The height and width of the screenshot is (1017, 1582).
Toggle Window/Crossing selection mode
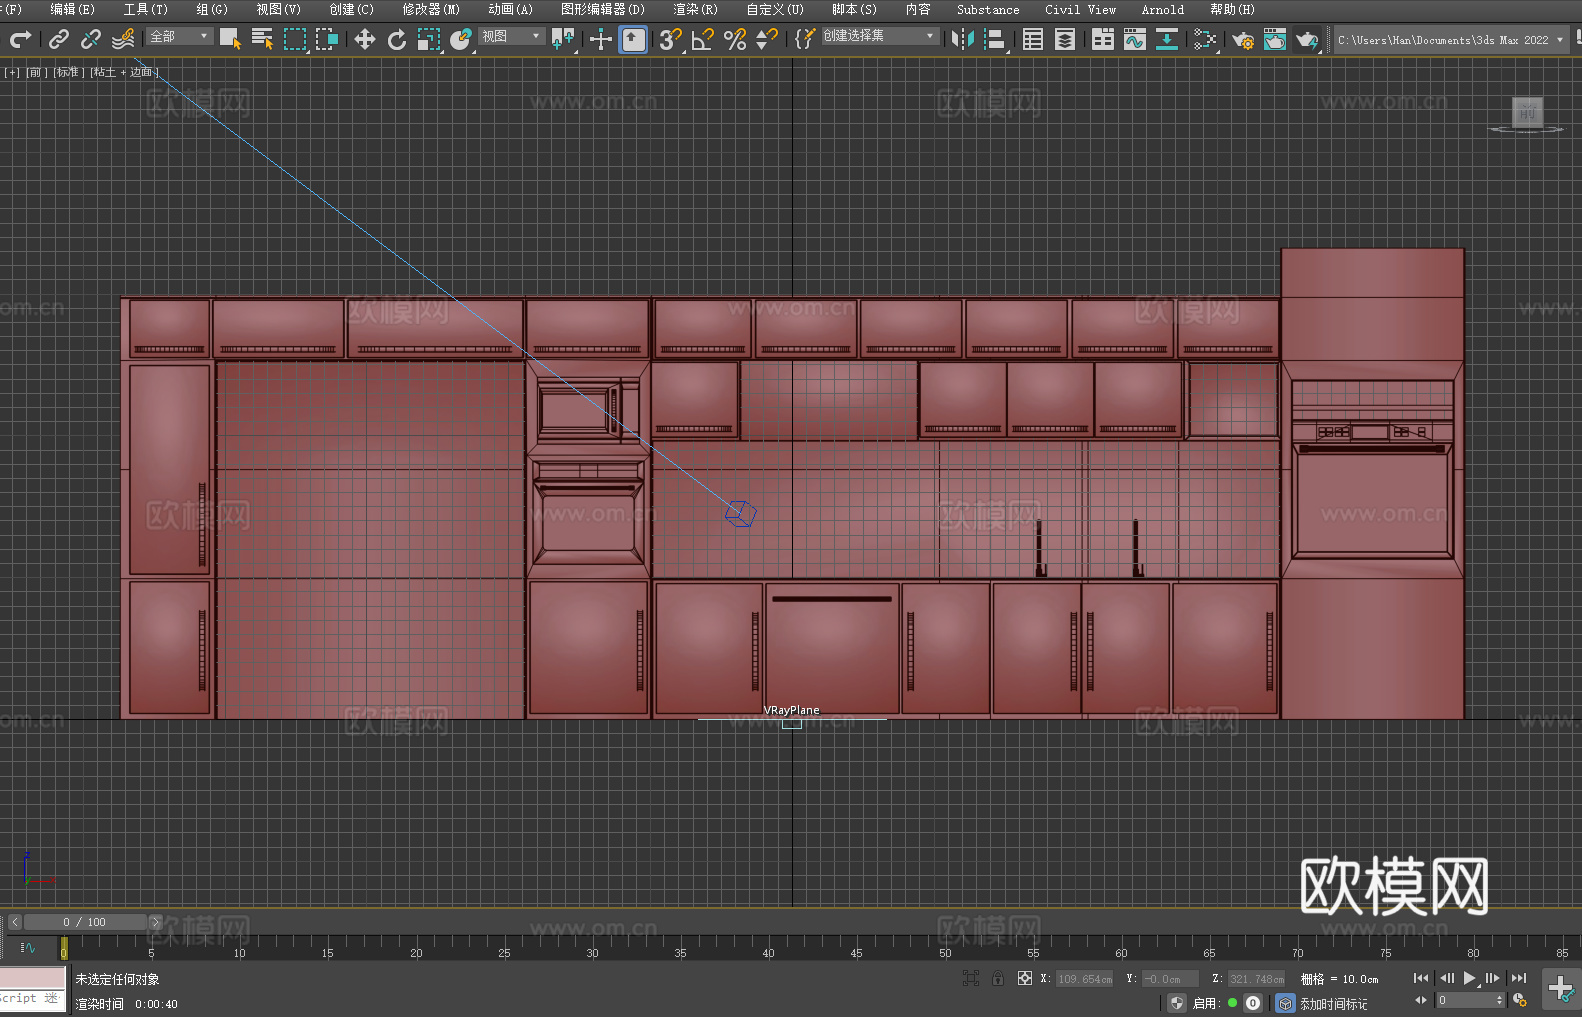[x=327, y=39]
